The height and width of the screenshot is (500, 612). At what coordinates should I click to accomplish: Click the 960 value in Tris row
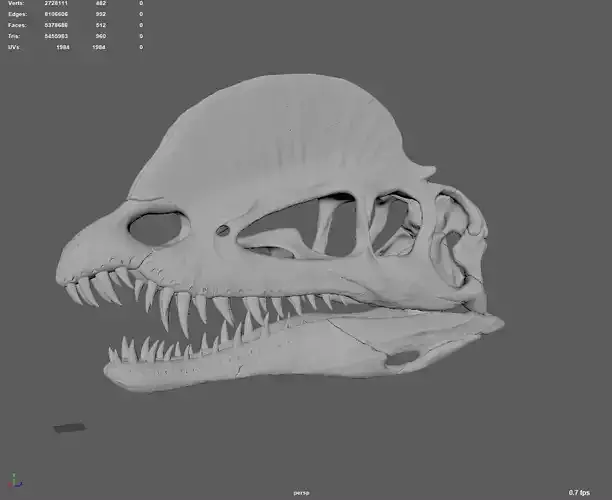pos(101,36)
